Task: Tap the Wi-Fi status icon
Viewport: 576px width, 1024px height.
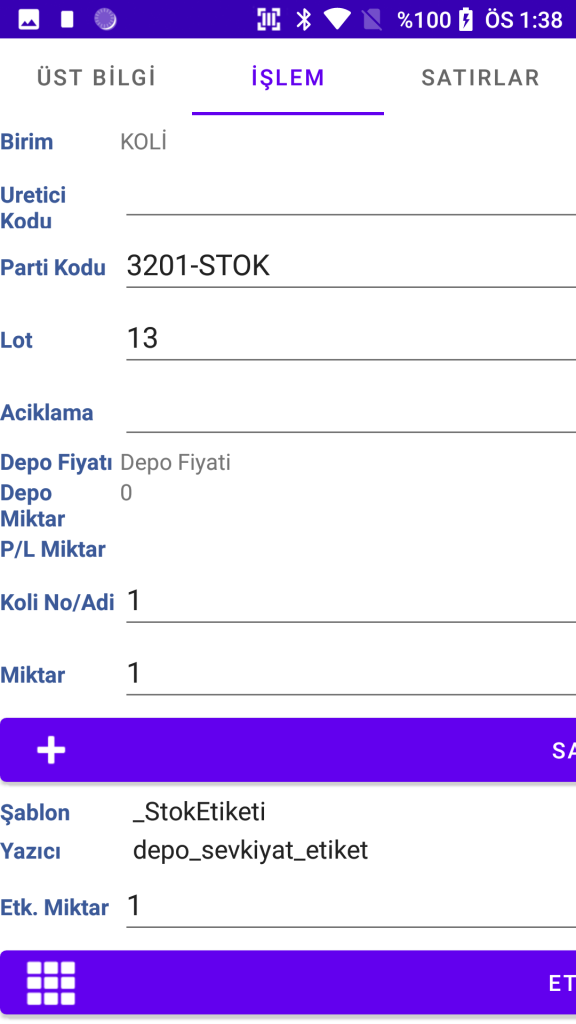Action: (x=337, y=20)
